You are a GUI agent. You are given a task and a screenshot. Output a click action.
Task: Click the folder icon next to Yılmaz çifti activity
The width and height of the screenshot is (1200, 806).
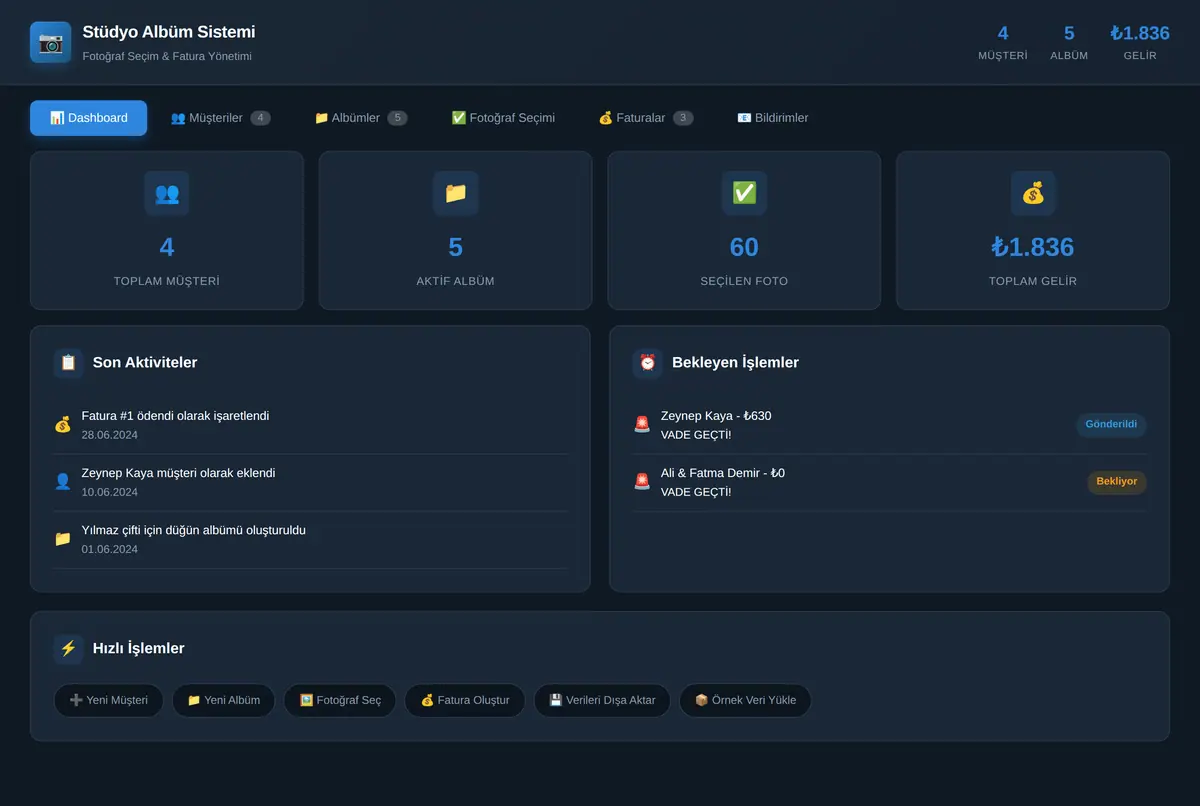click(63, 538)
